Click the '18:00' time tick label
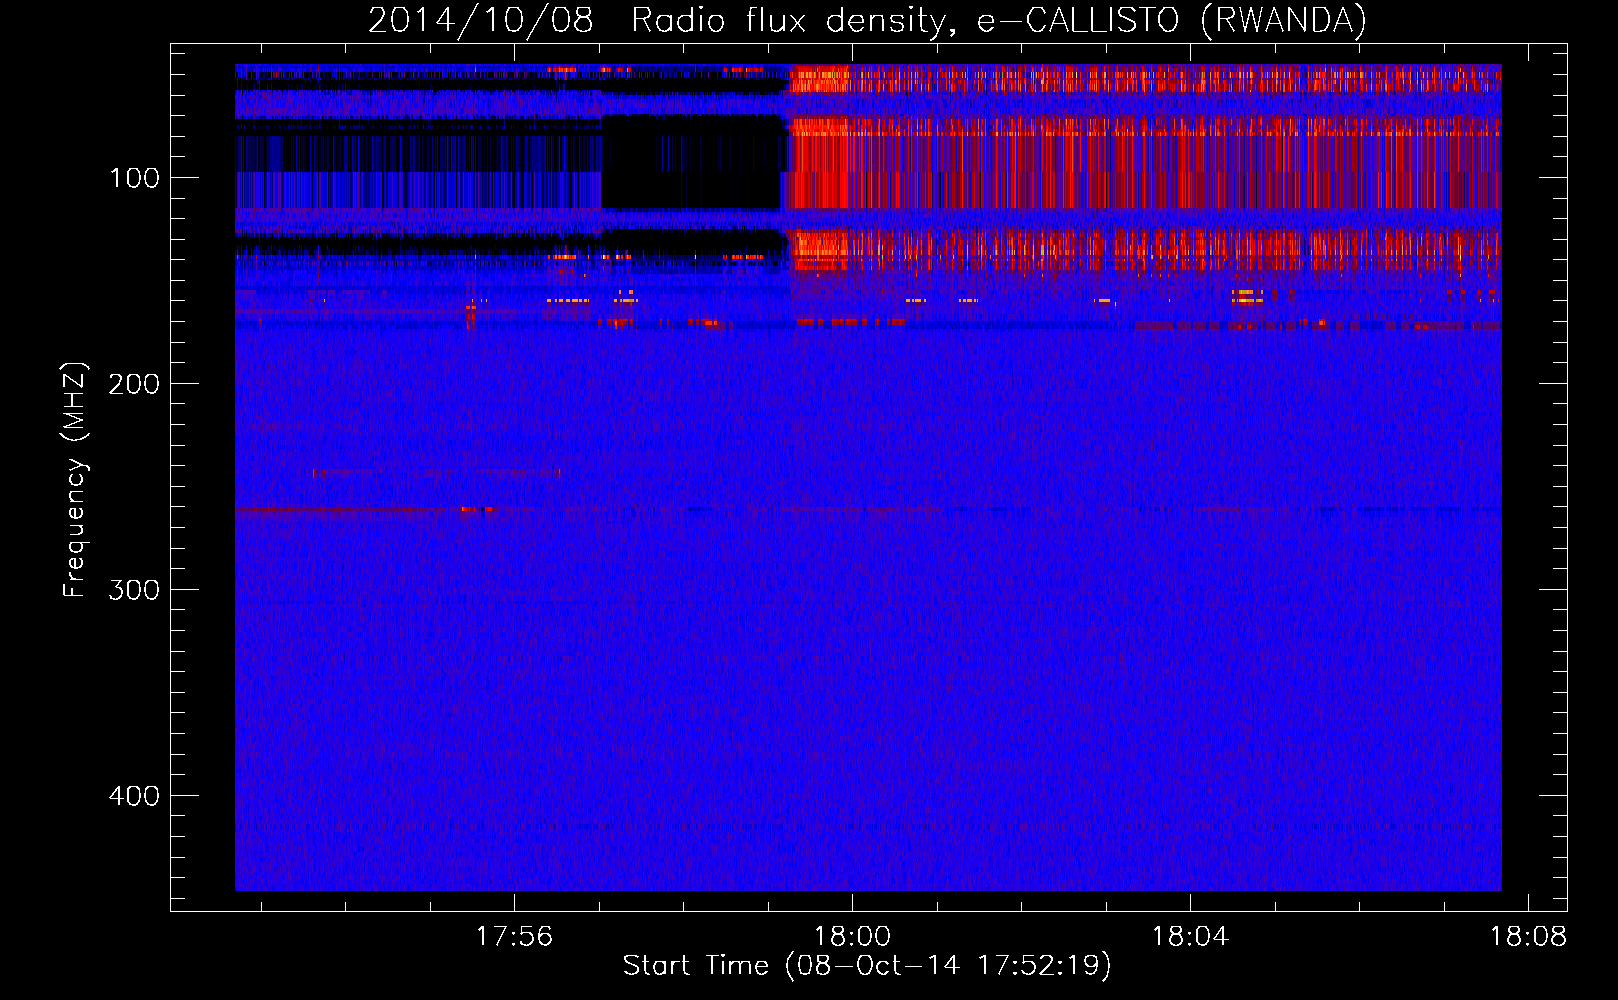 (852, 937)
